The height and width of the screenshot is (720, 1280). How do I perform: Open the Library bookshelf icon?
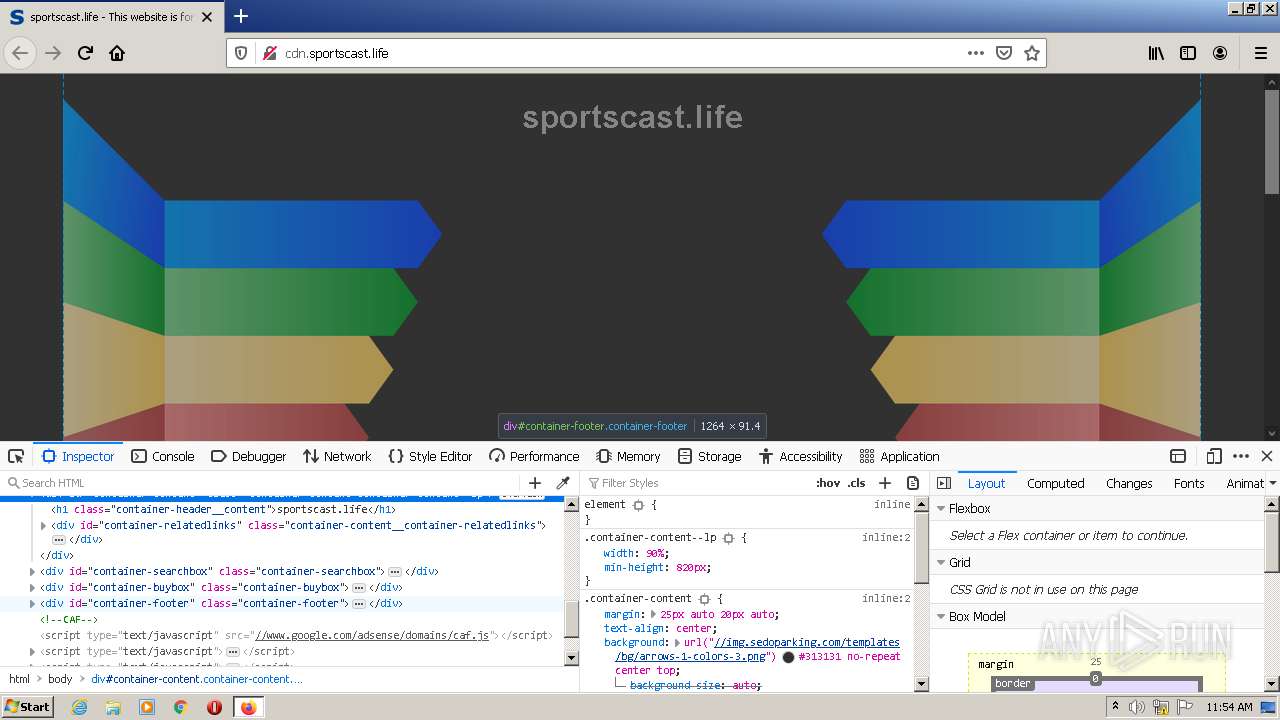tap(1156, 53)
